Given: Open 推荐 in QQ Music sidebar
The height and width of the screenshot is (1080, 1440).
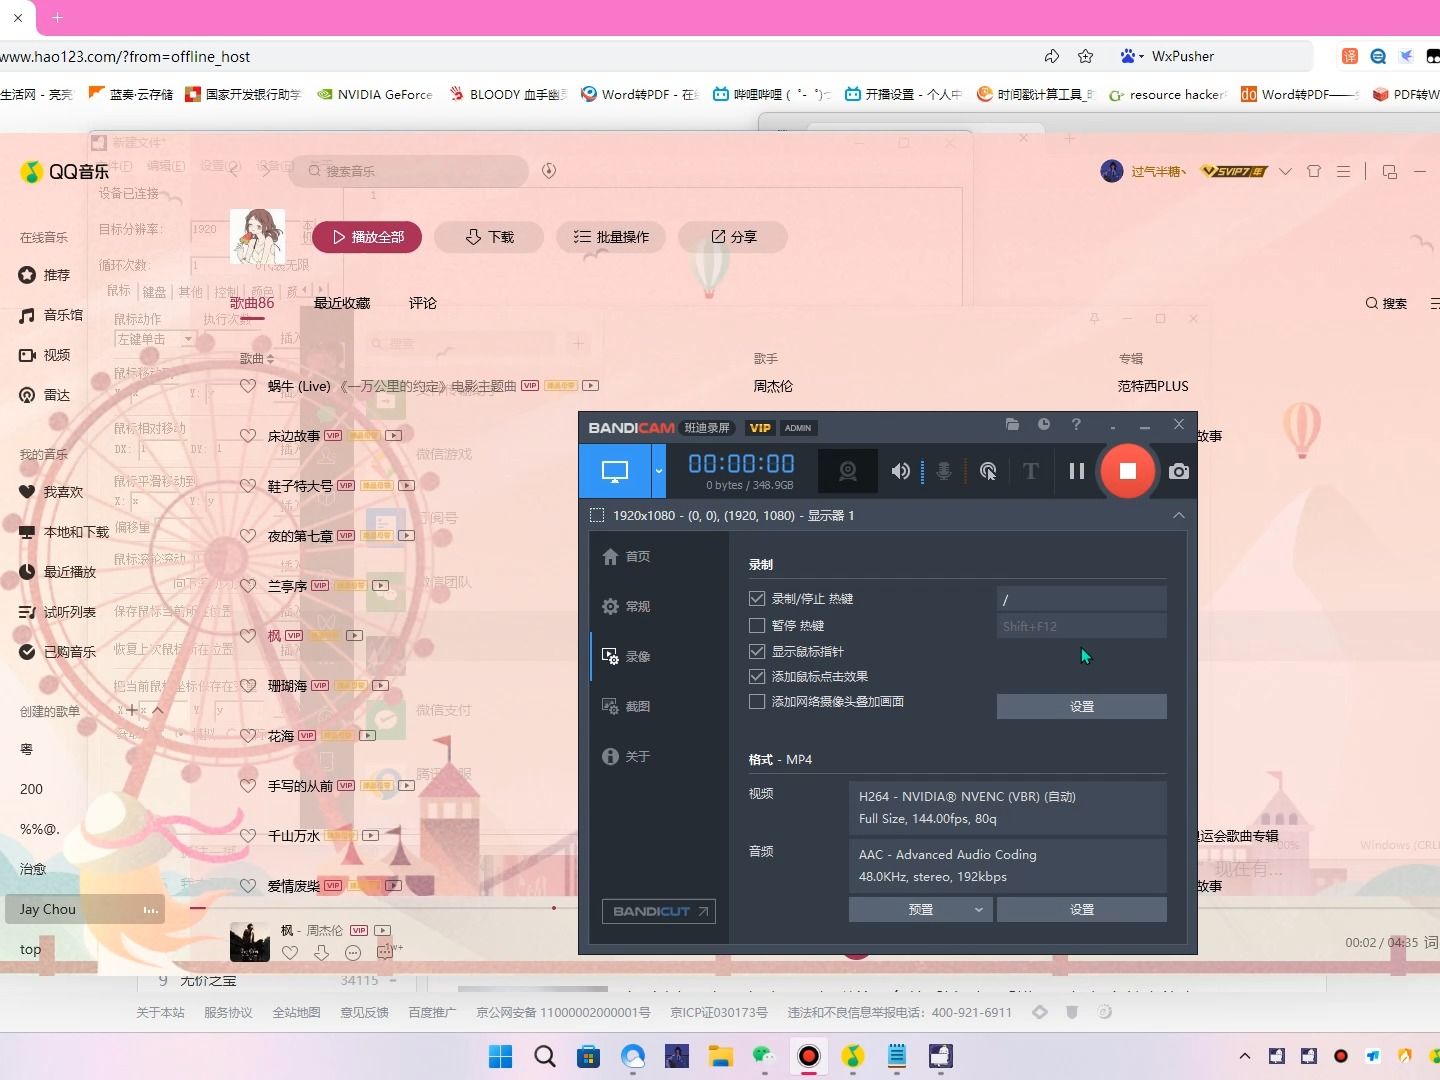Looking at the screenshot, I should tap(45, 275).
